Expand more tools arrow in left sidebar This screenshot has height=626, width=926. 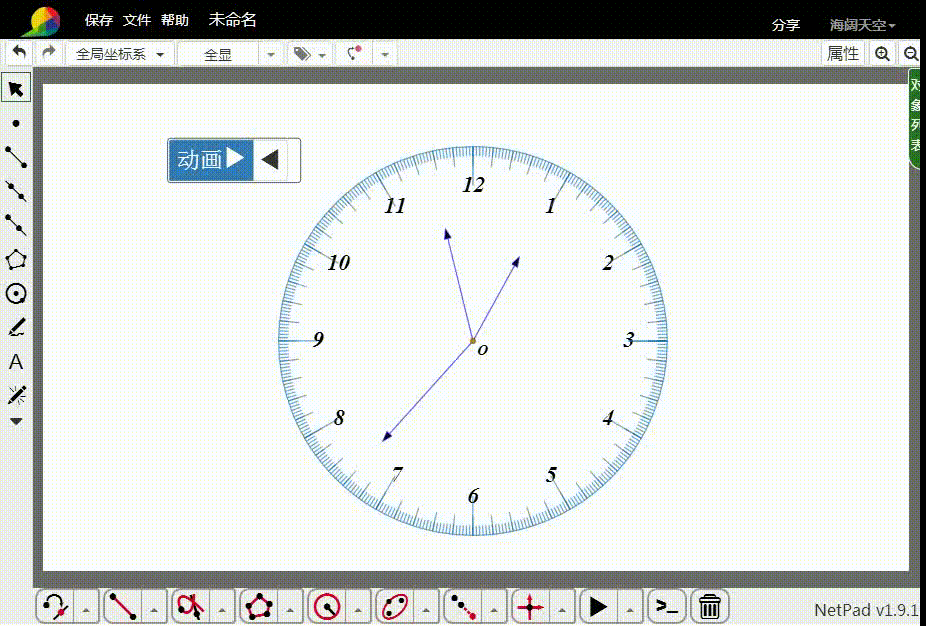(x=16, y=421)
